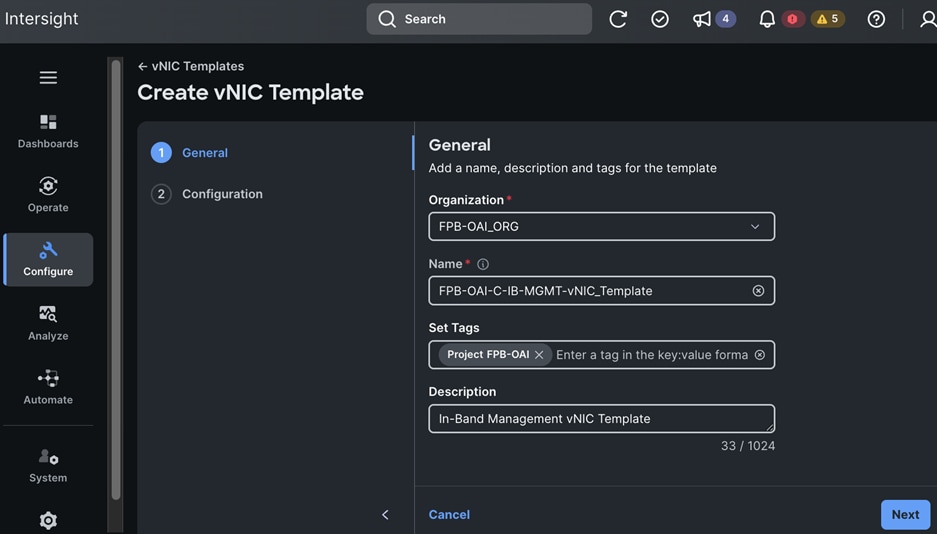
Task: Open the hamburger navigation menu
Action: pos(48,78)
